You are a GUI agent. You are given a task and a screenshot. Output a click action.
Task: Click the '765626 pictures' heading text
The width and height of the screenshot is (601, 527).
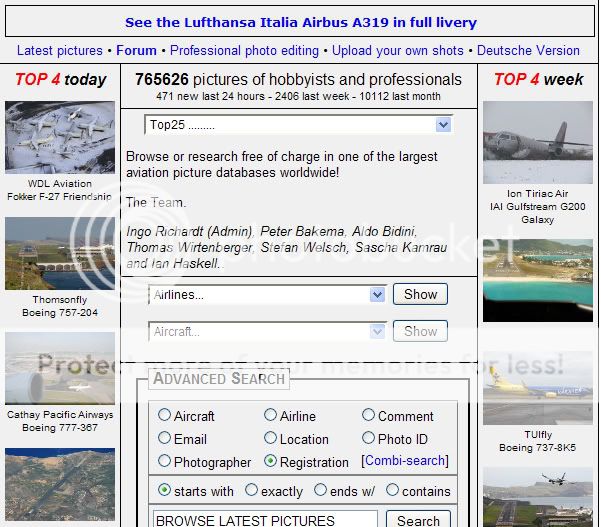(x=298, y=80)
